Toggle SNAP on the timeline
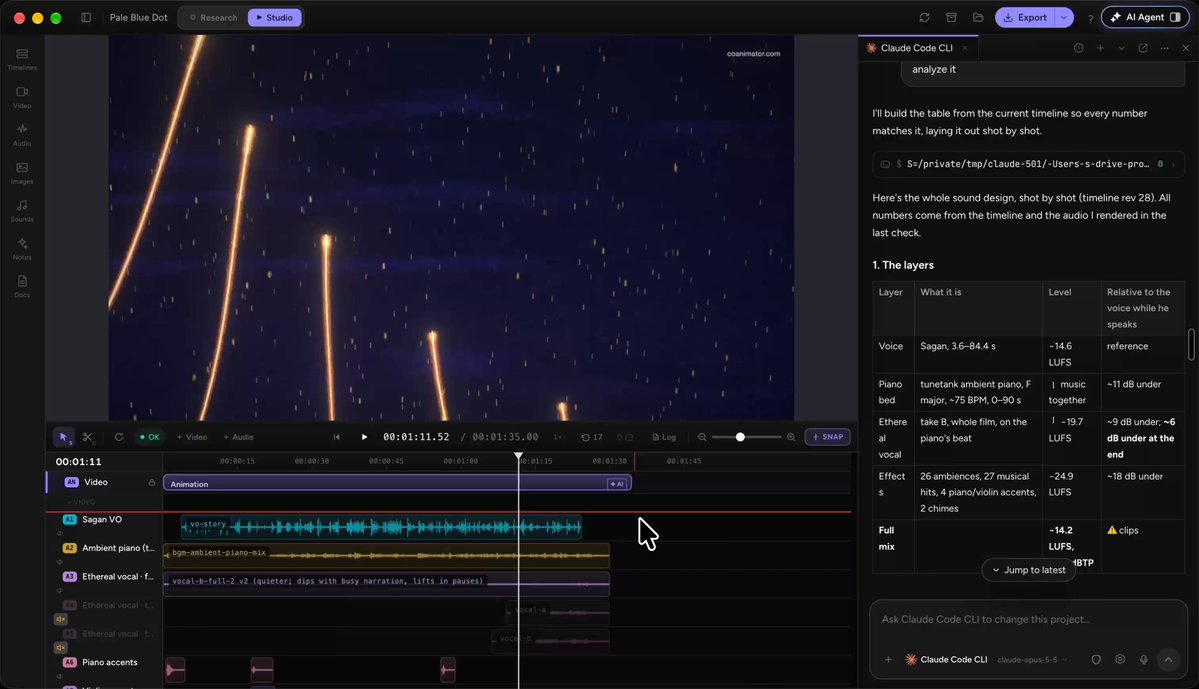The width and height of the screenshot is (1199, 689). (827, 437)
